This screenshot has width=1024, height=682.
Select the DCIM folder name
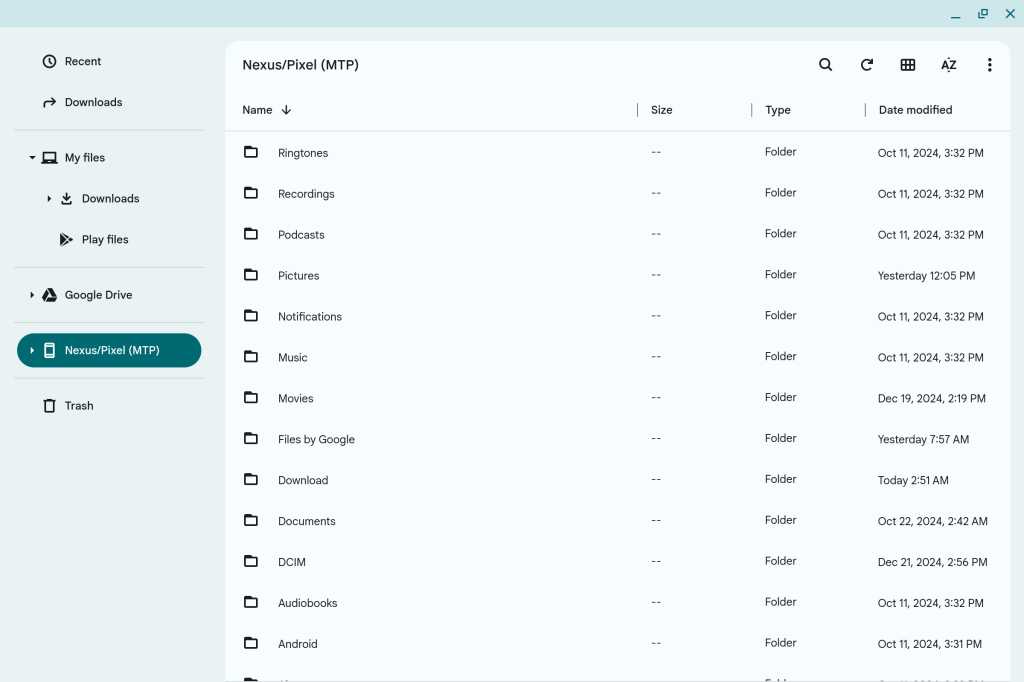tap(292, 562)
